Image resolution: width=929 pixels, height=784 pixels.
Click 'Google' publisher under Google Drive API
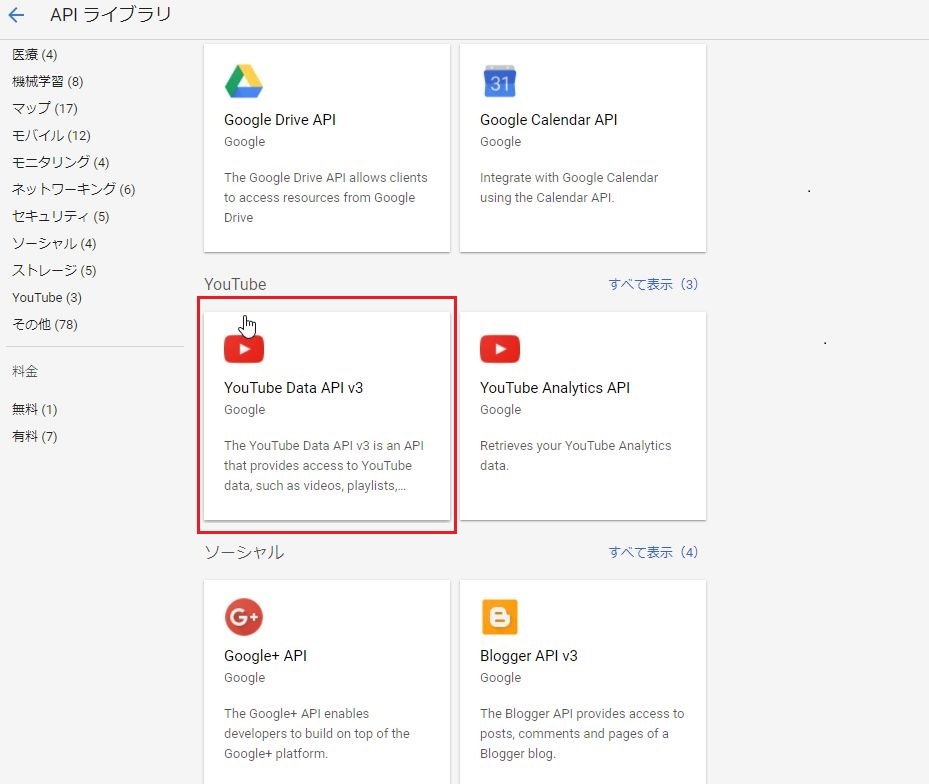pos(244,142)
